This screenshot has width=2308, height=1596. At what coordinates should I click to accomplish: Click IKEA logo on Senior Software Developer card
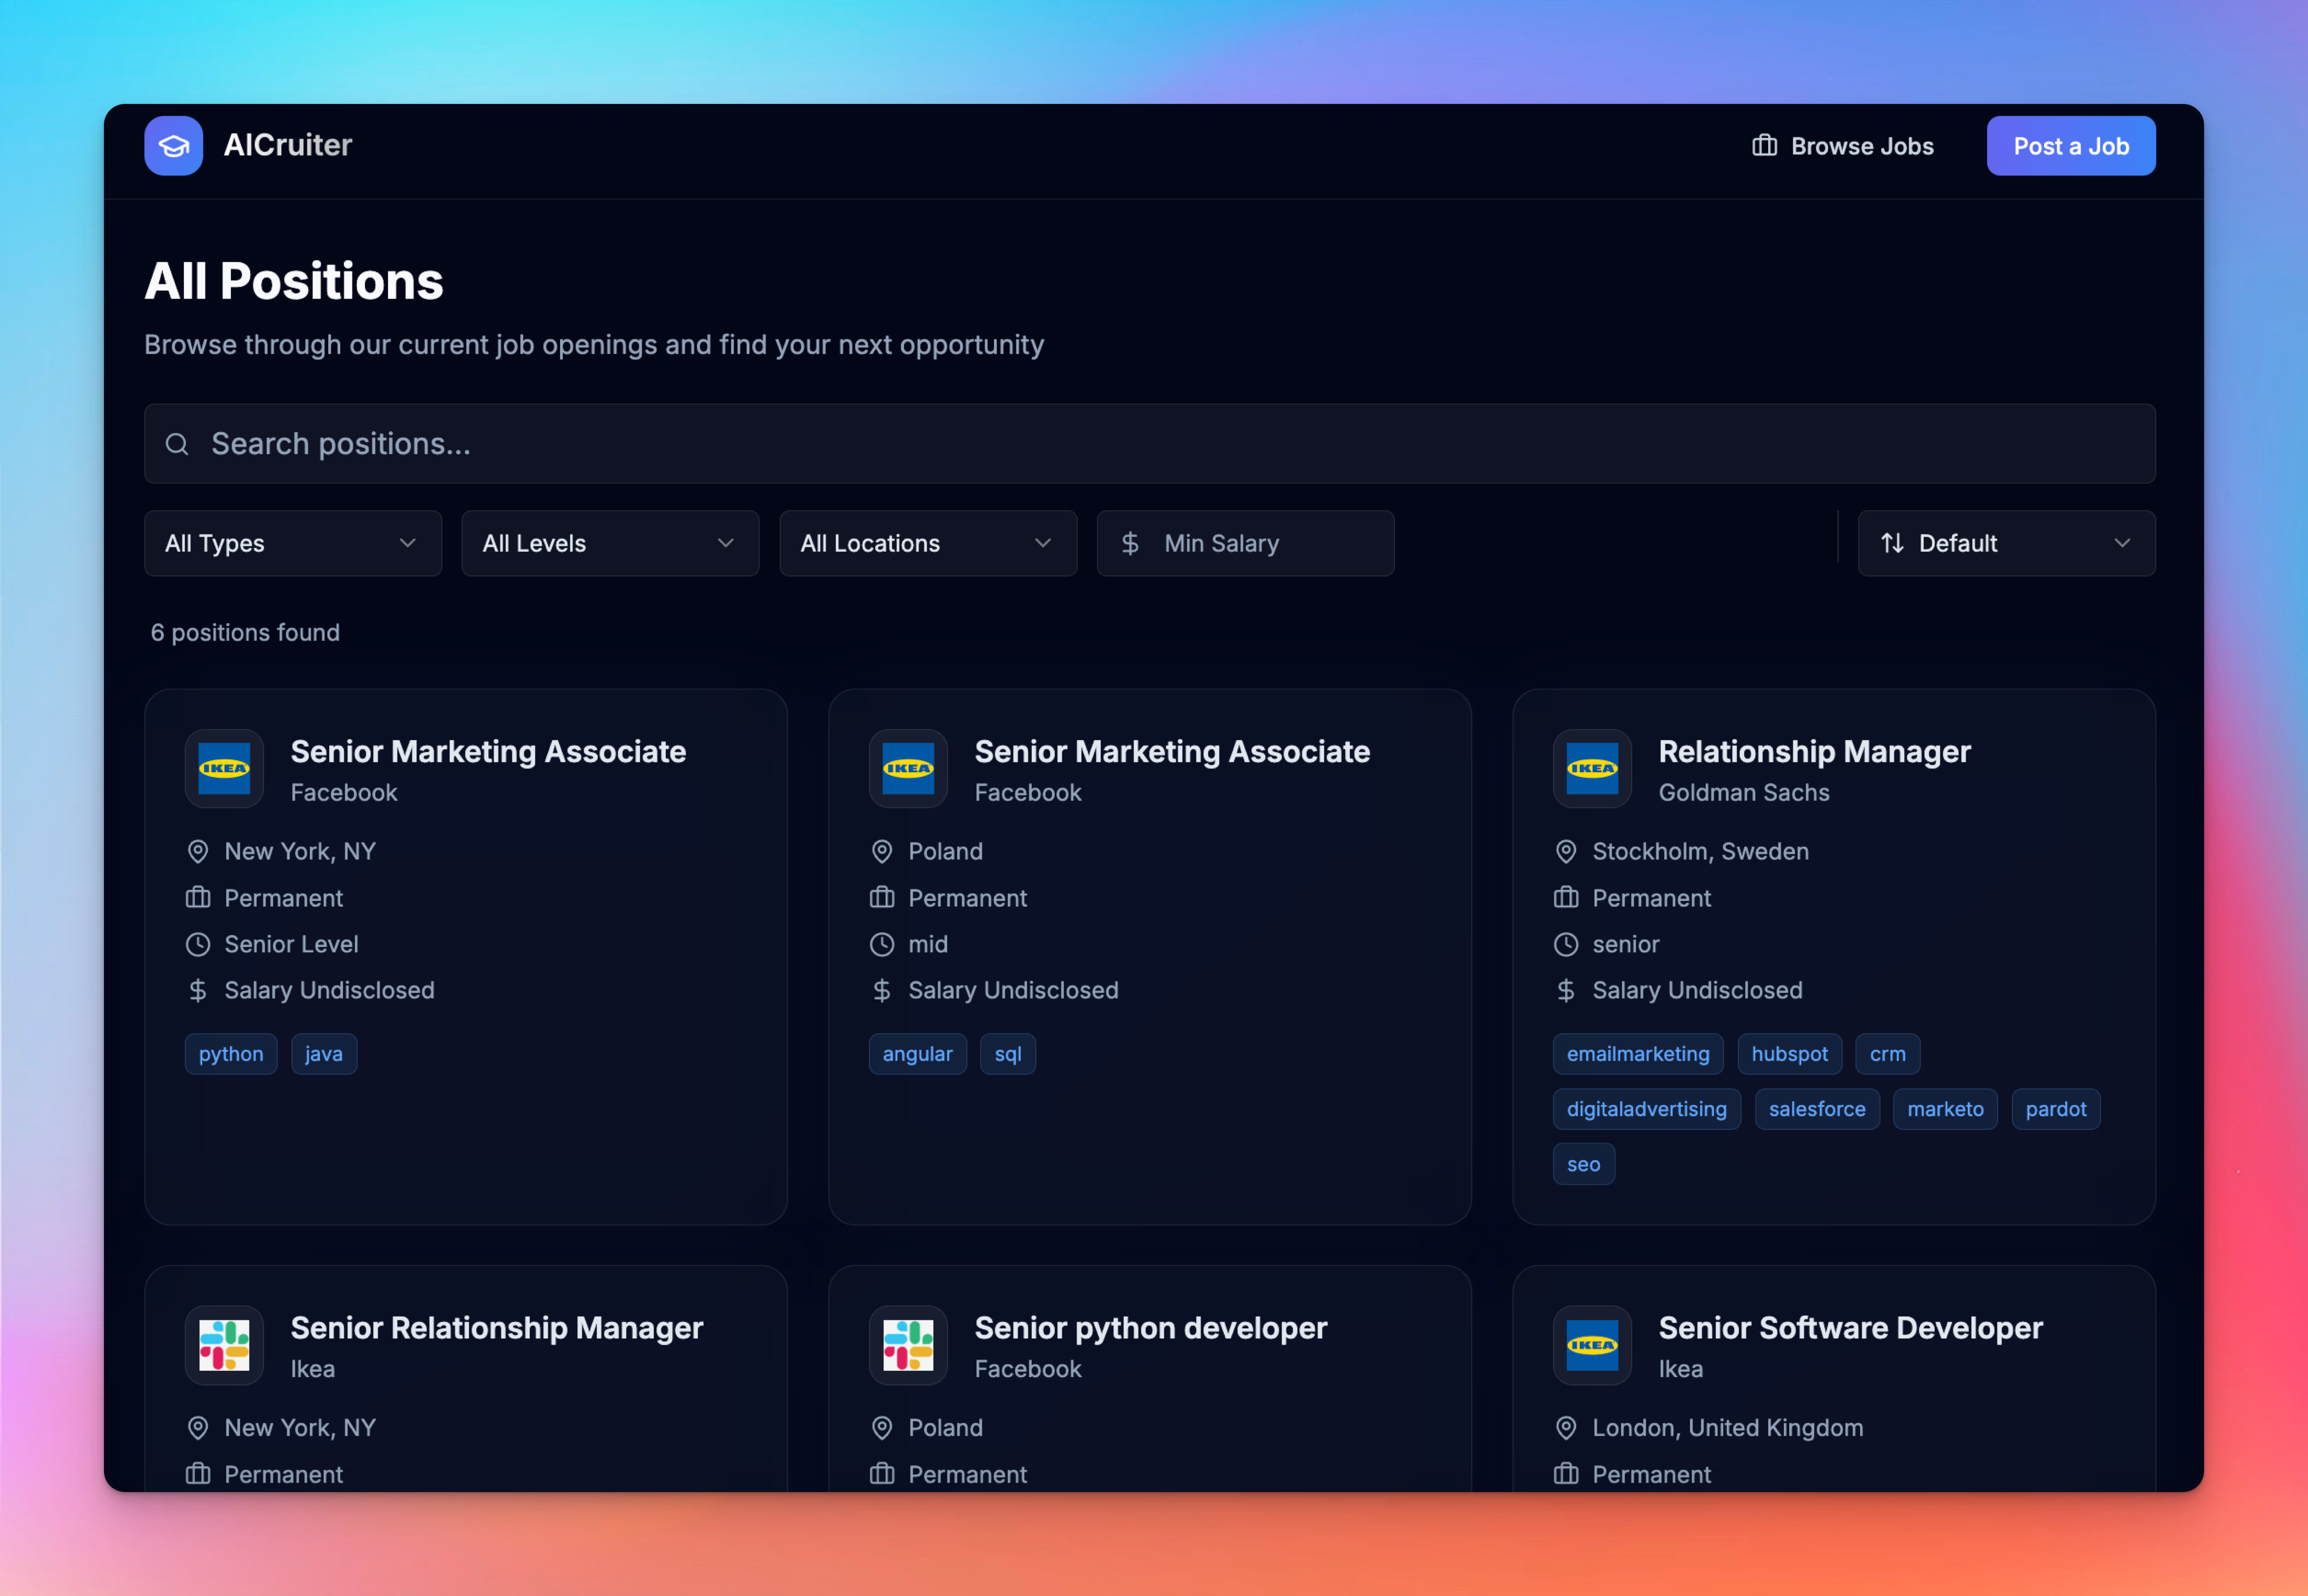[x=1591, y=1344]
